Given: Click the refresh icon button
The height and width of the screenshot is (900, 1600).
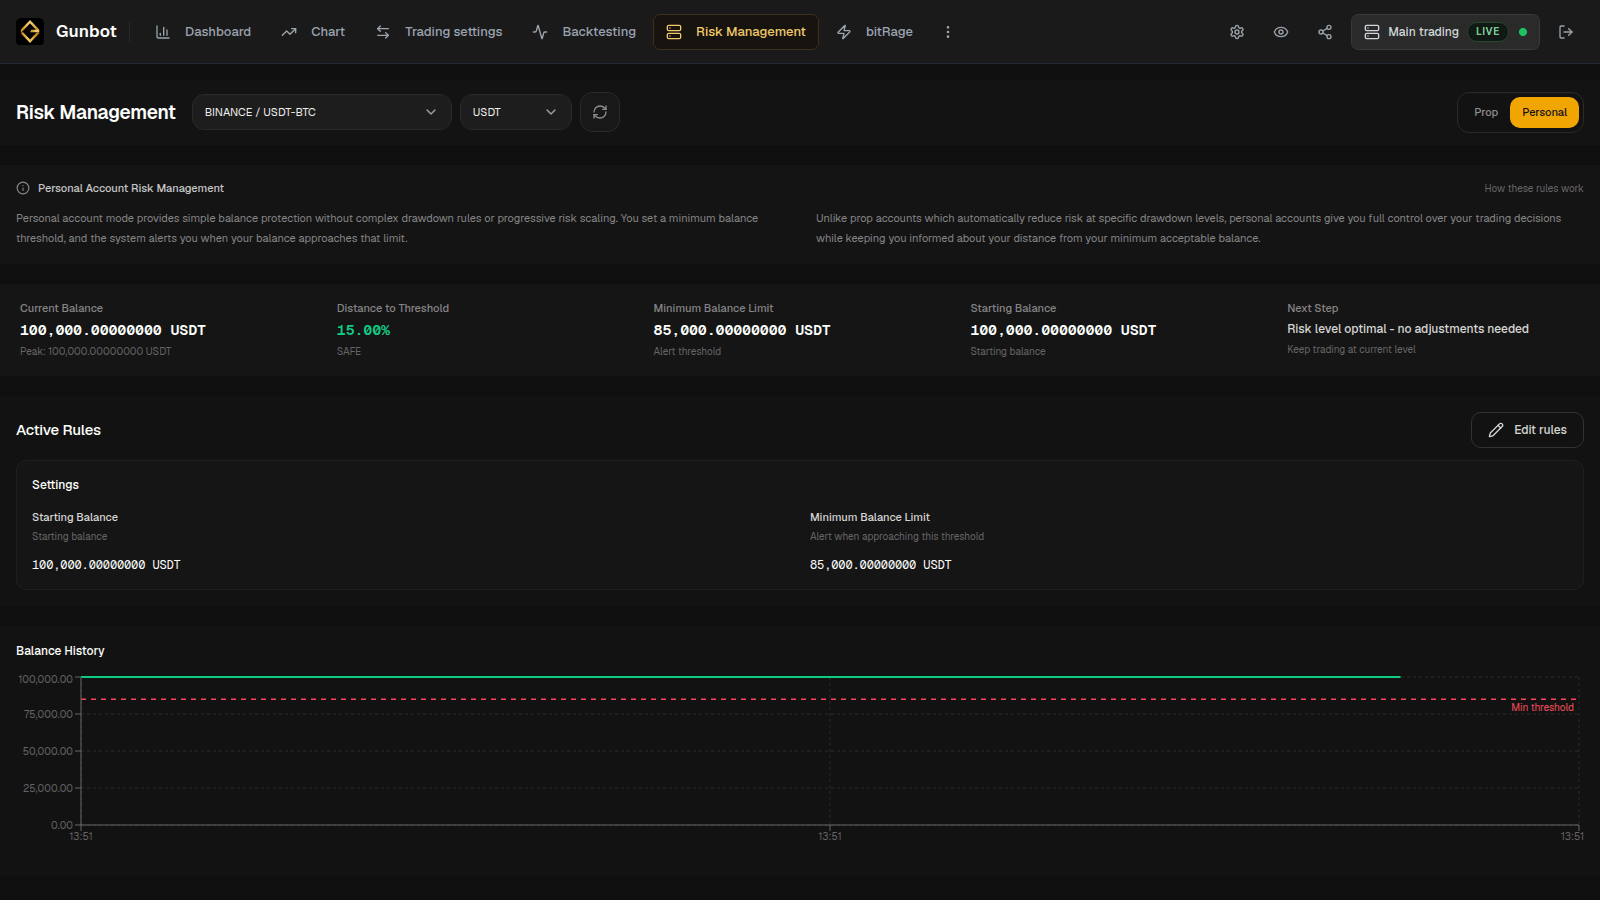Looking at the screenshot, I should (600, 112).
